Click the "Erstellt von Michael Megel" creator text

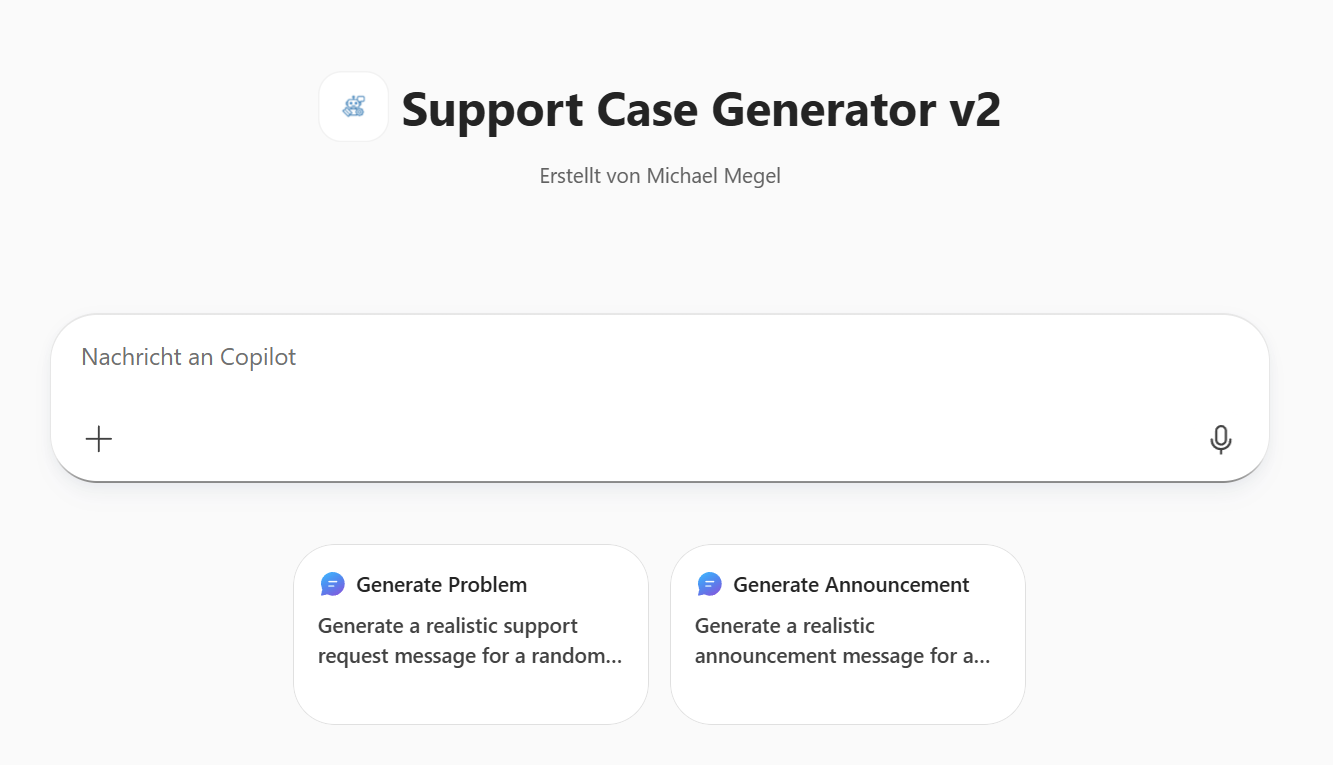click(660, 176)
